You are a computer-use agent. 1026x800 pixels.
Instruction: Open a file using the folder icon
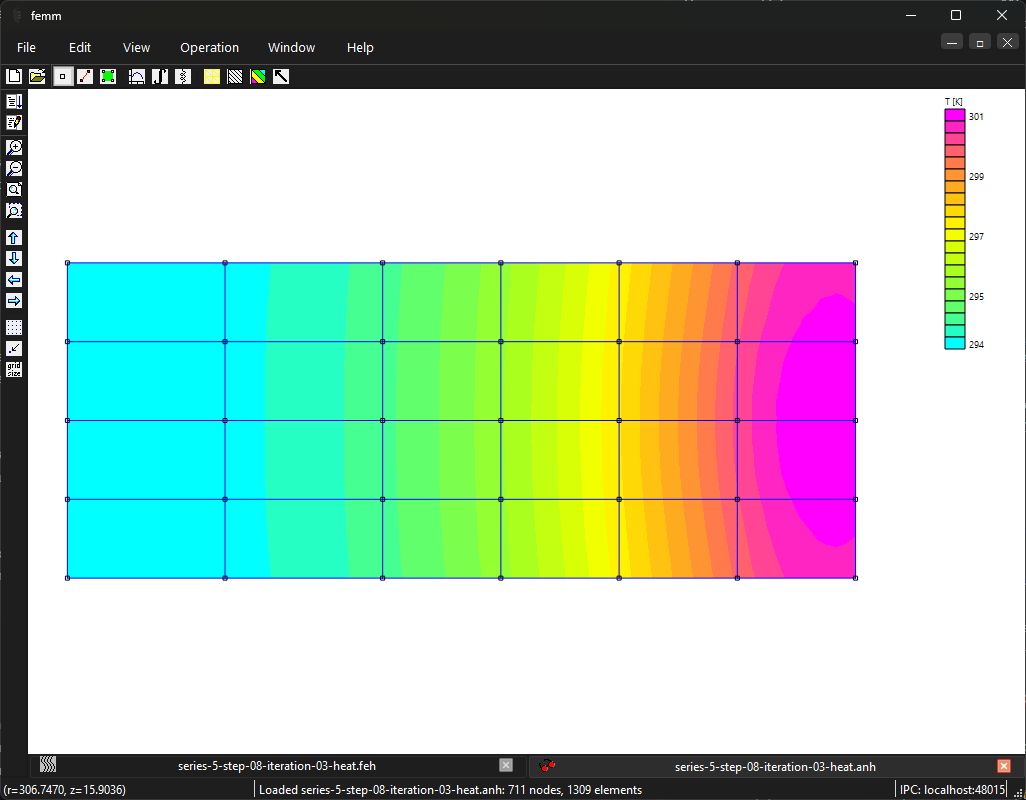pos(37,77)
